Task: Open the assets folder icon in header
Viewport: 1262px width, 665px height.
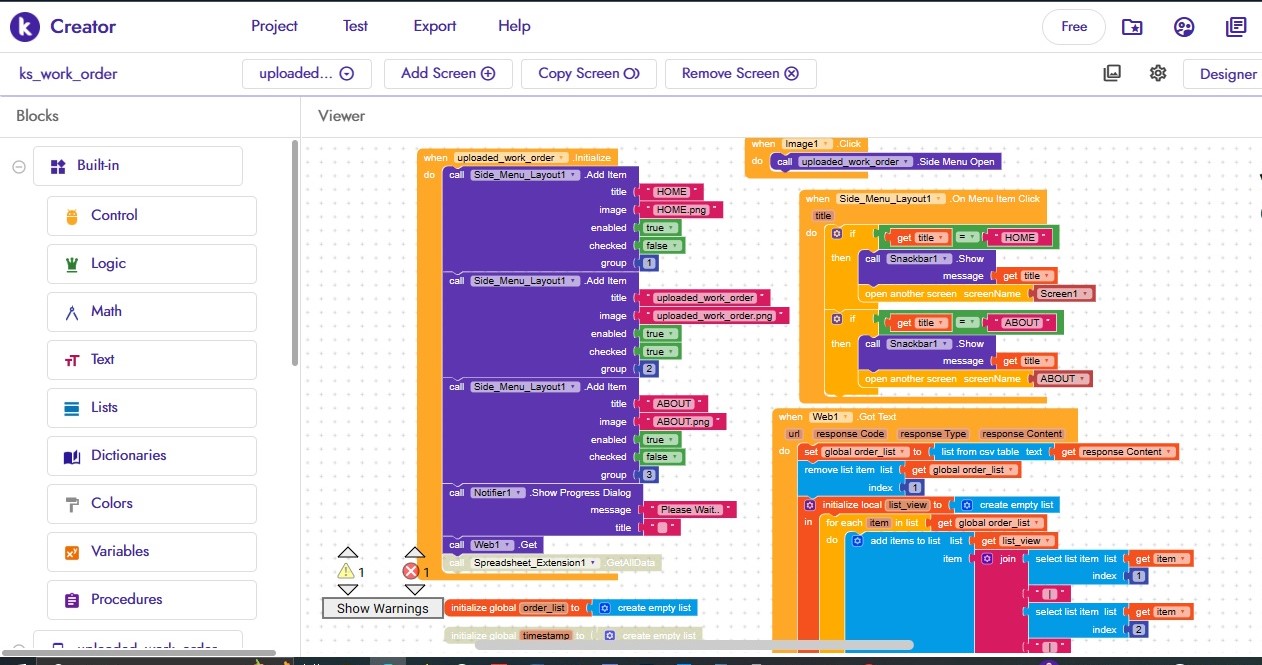Action: click(x=1132, y=27)
